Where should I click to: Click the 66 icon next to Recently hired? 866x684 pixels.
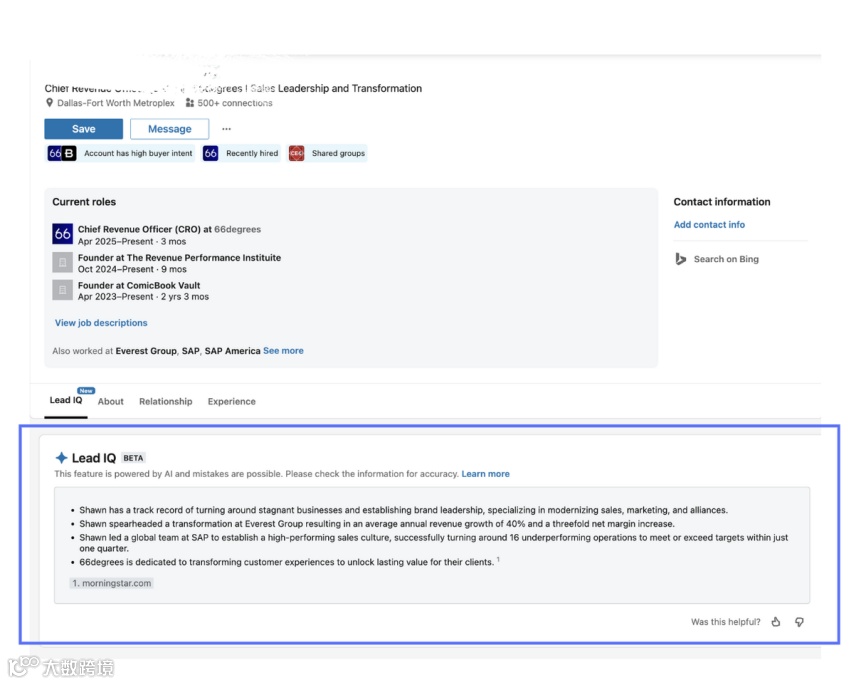[x=210, y=153]
